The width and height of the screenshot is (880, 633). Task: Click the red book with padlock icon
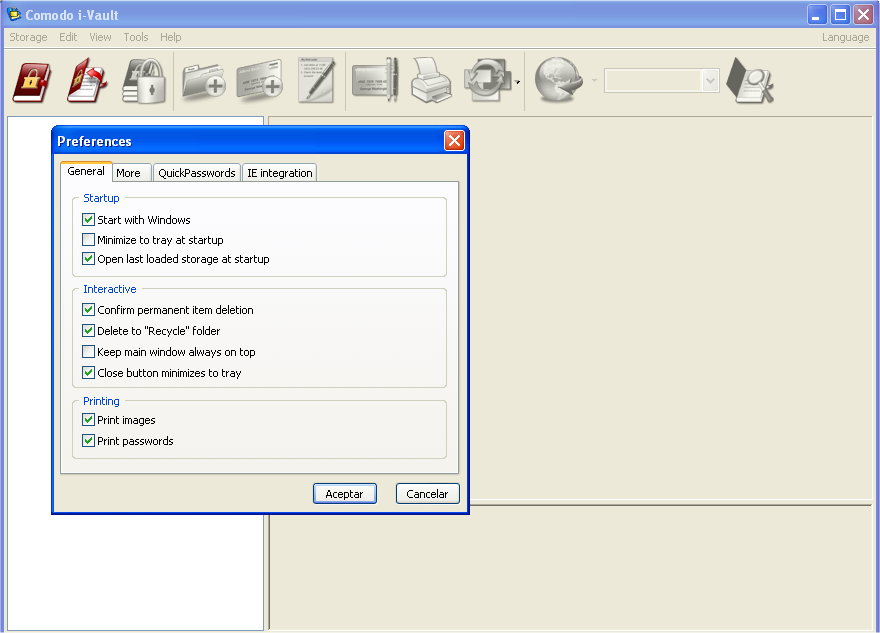point(32,82)
